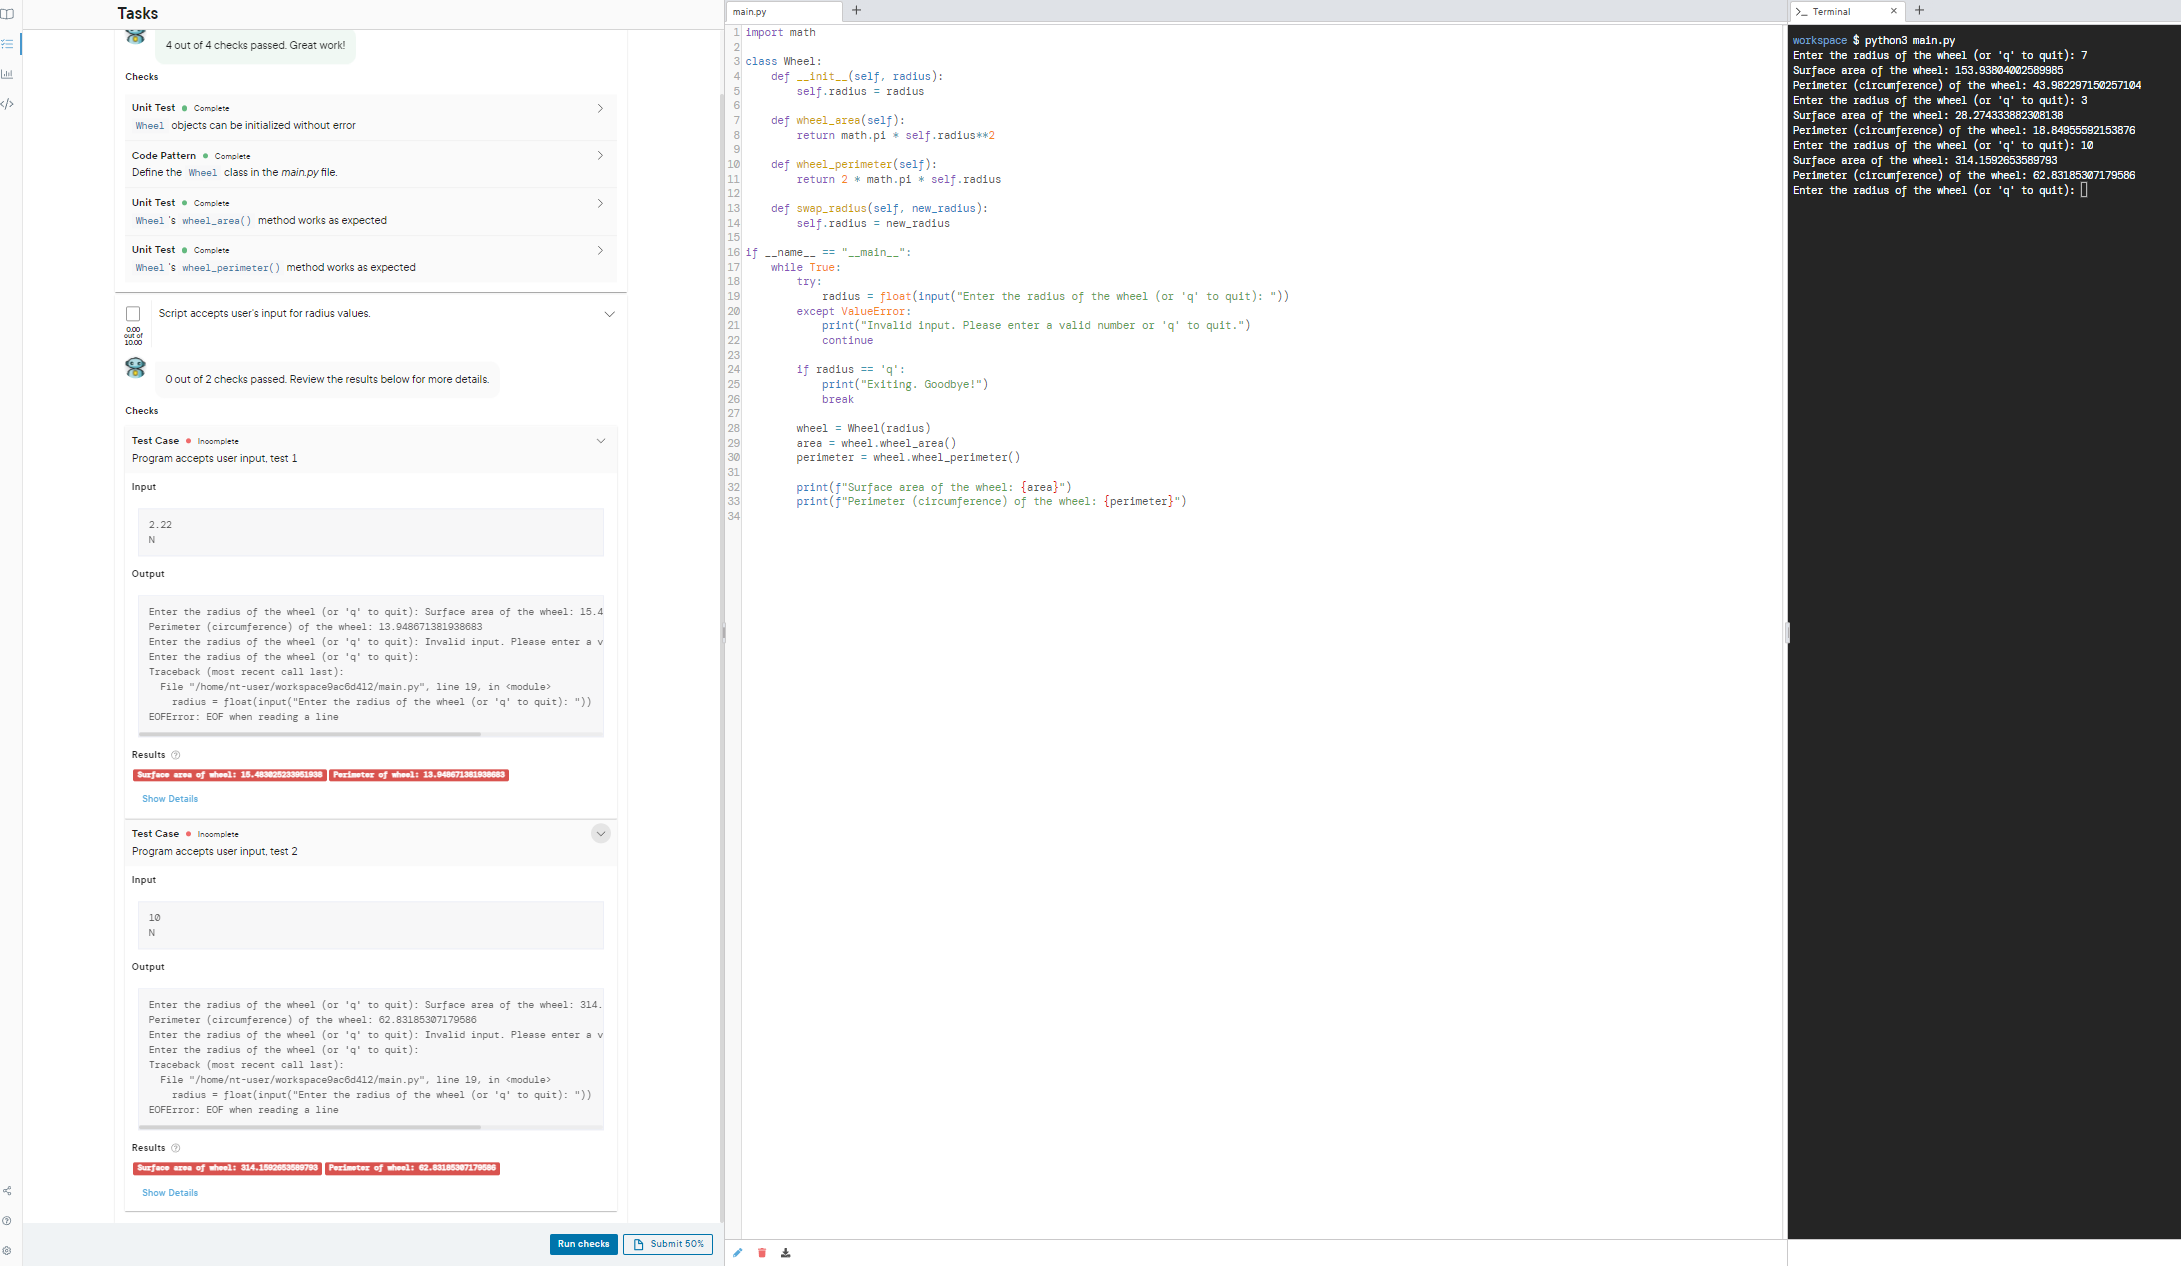Add a new editor tab with plus
Image resolution: width=2181 pixels, height=1266 pixels.
click(x=856, y=11)
